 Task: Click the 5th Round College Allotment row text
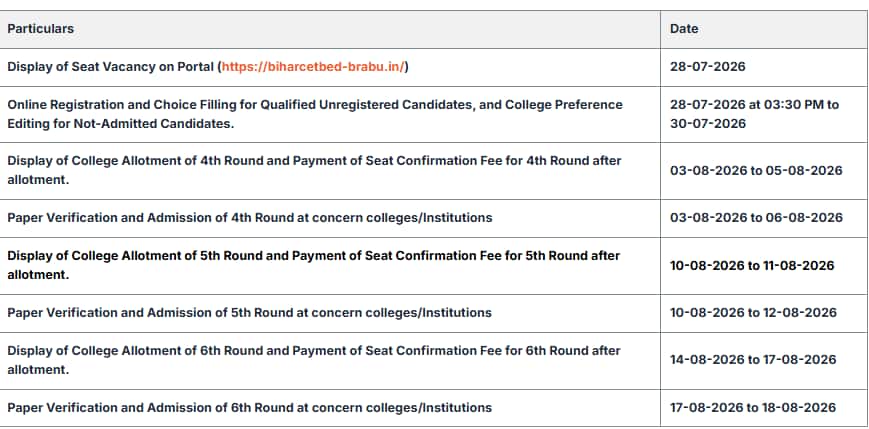pos(314,265)
